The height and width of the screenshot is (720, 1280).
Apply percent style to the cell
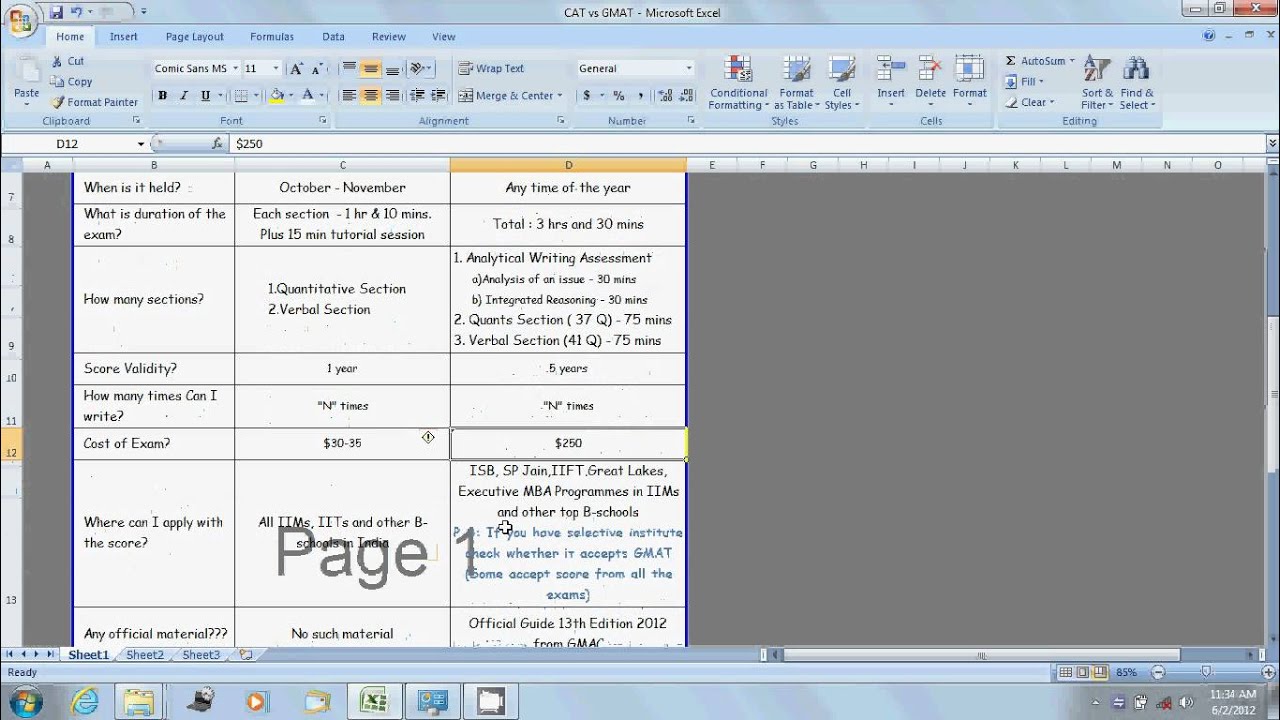point(619,96)
